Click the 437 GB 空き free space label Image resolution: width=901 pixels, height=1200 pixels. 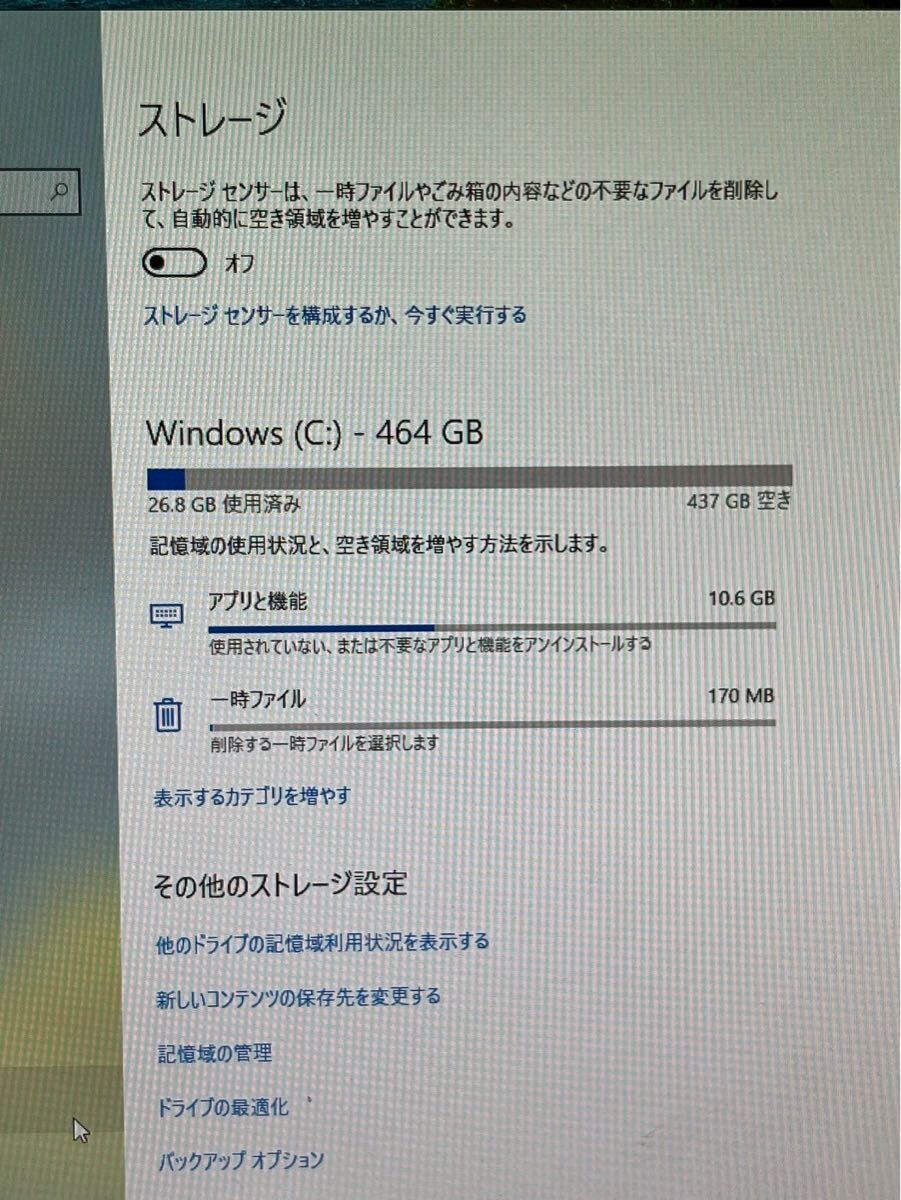pos(739,502)
